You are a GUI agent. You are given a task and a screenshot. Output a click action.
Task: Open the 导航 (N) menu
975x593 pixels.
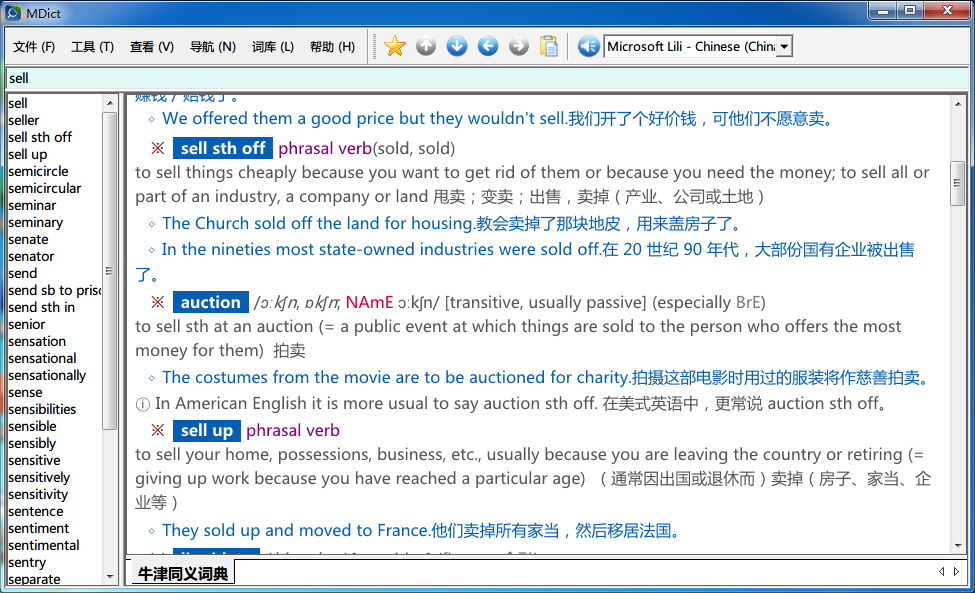tap(213, 47)
